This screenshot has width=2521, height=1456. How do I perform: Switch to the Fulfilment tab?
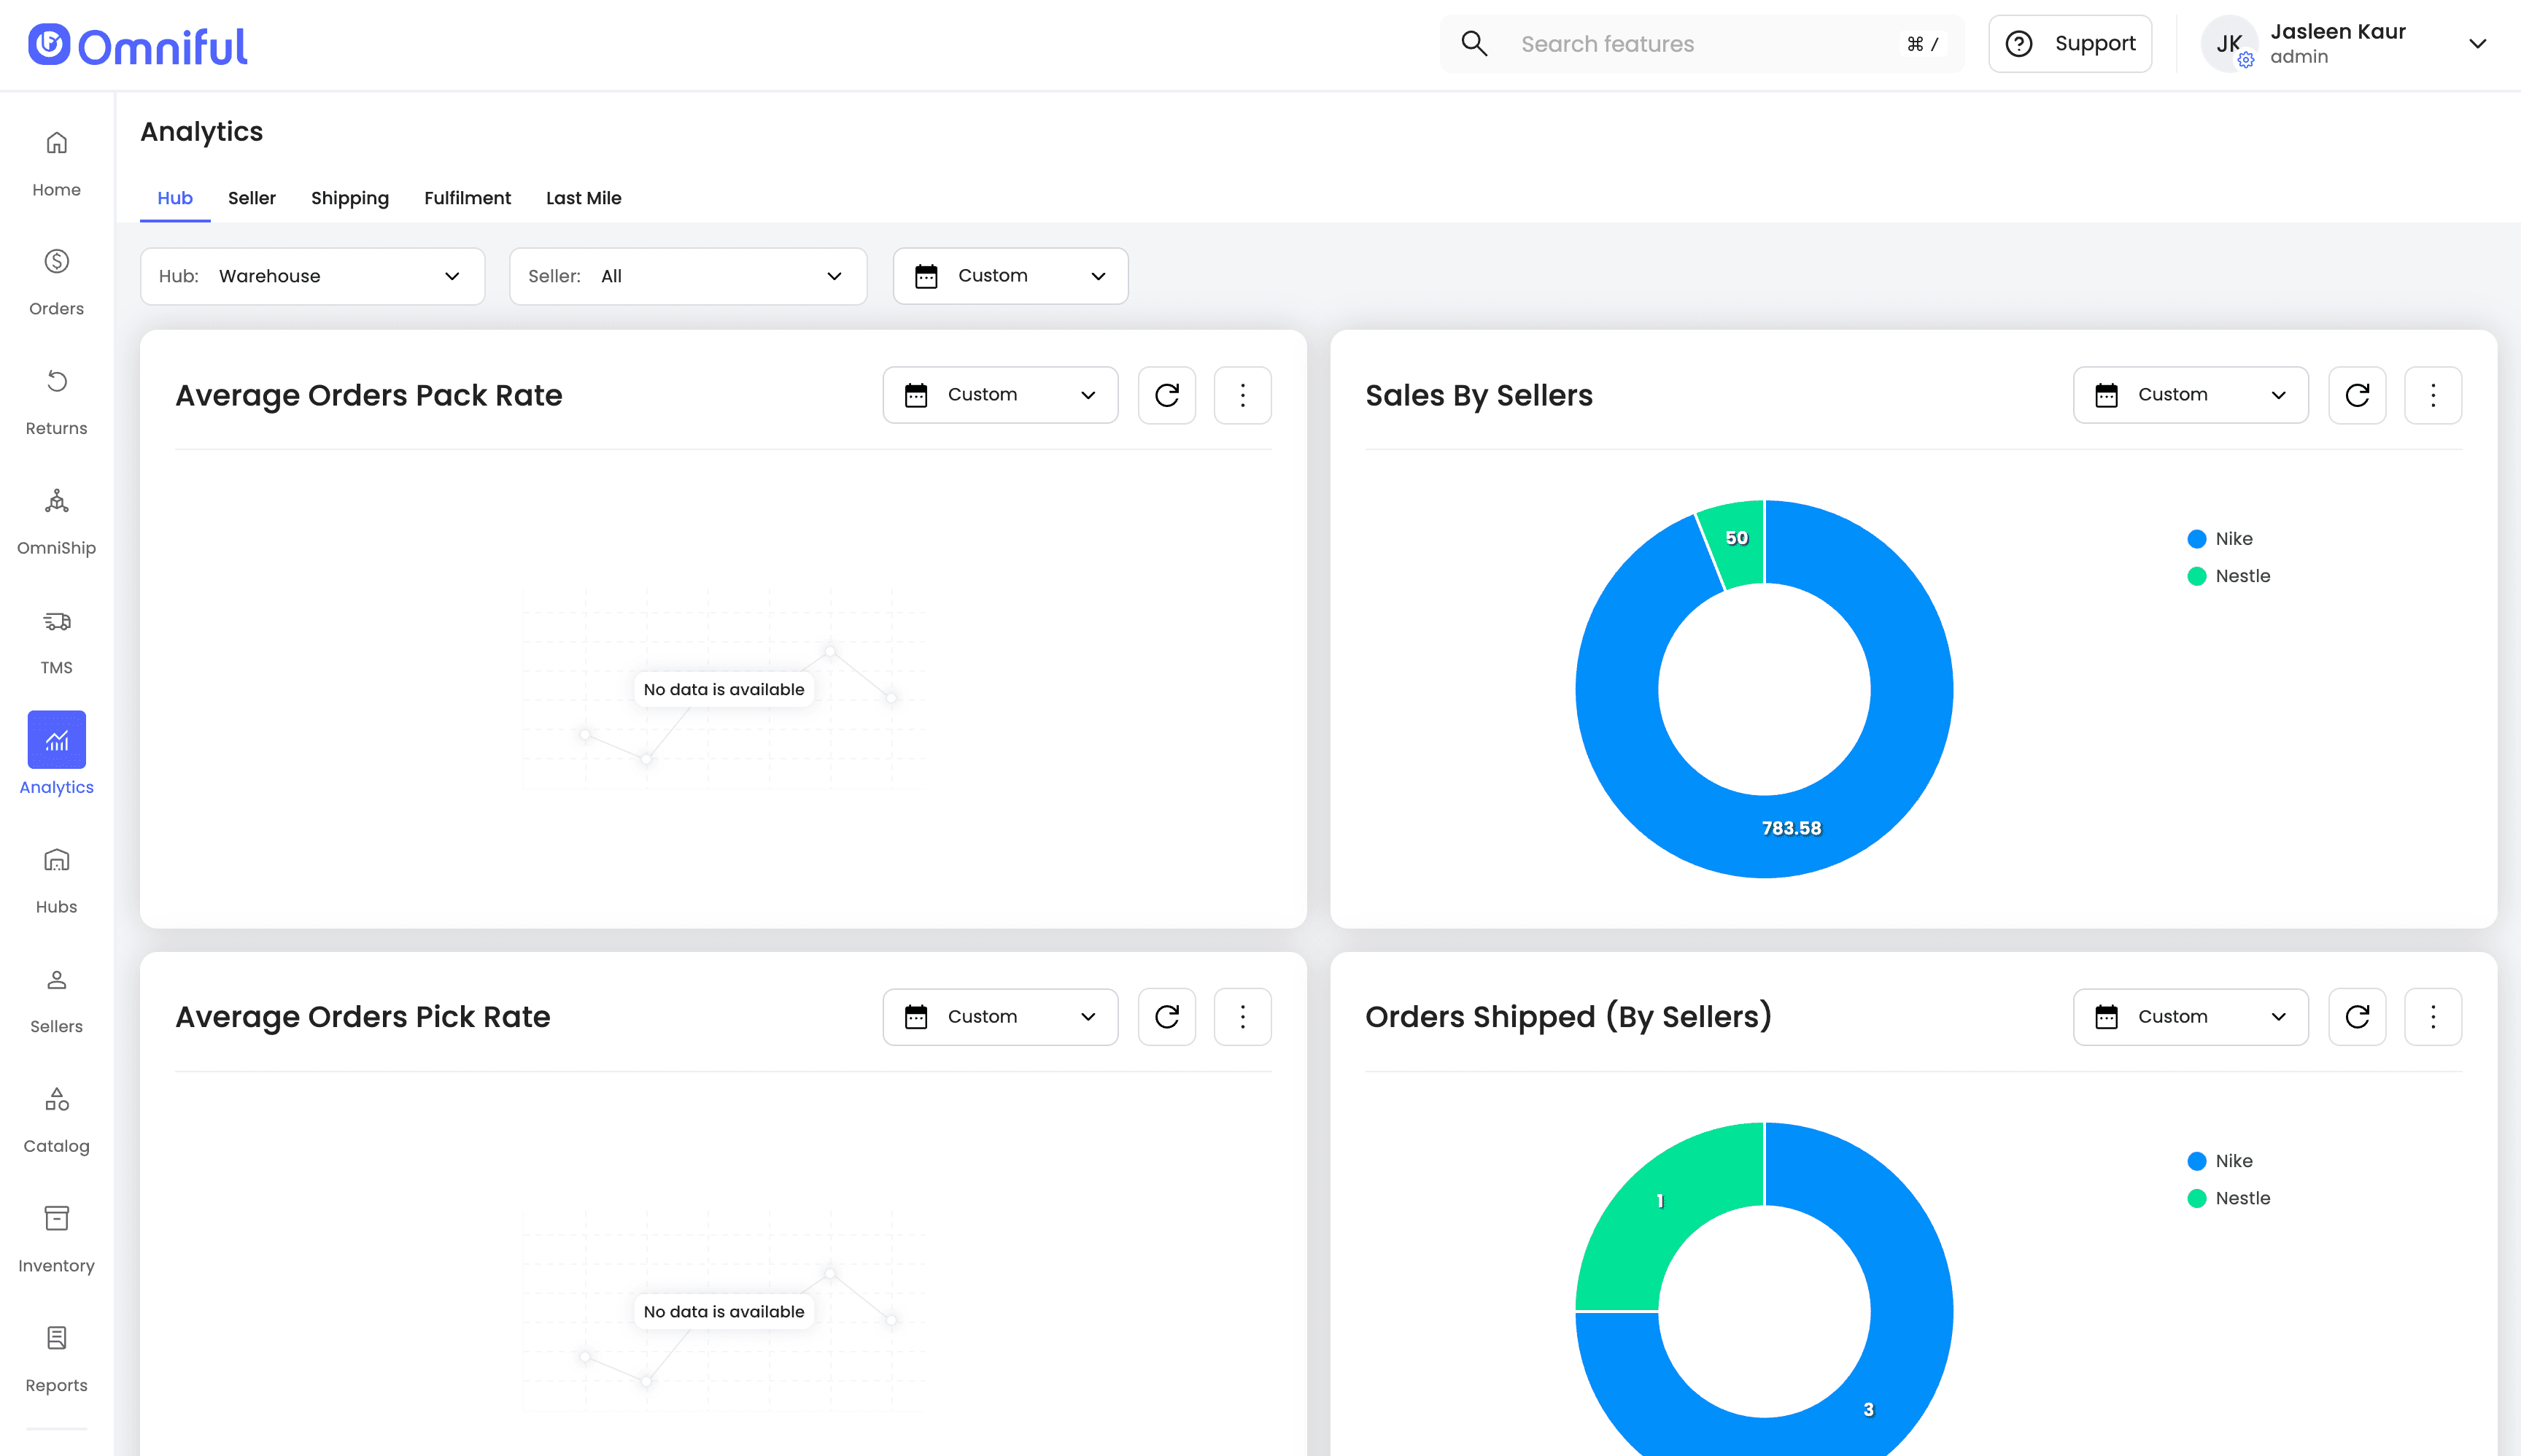467,198
